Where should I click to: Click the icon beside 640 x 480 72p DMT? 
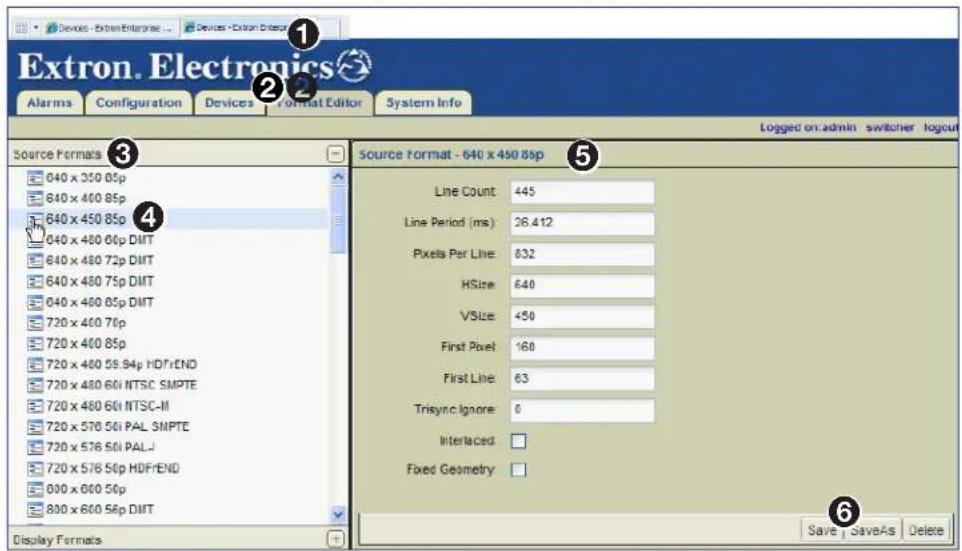[35, 261]
